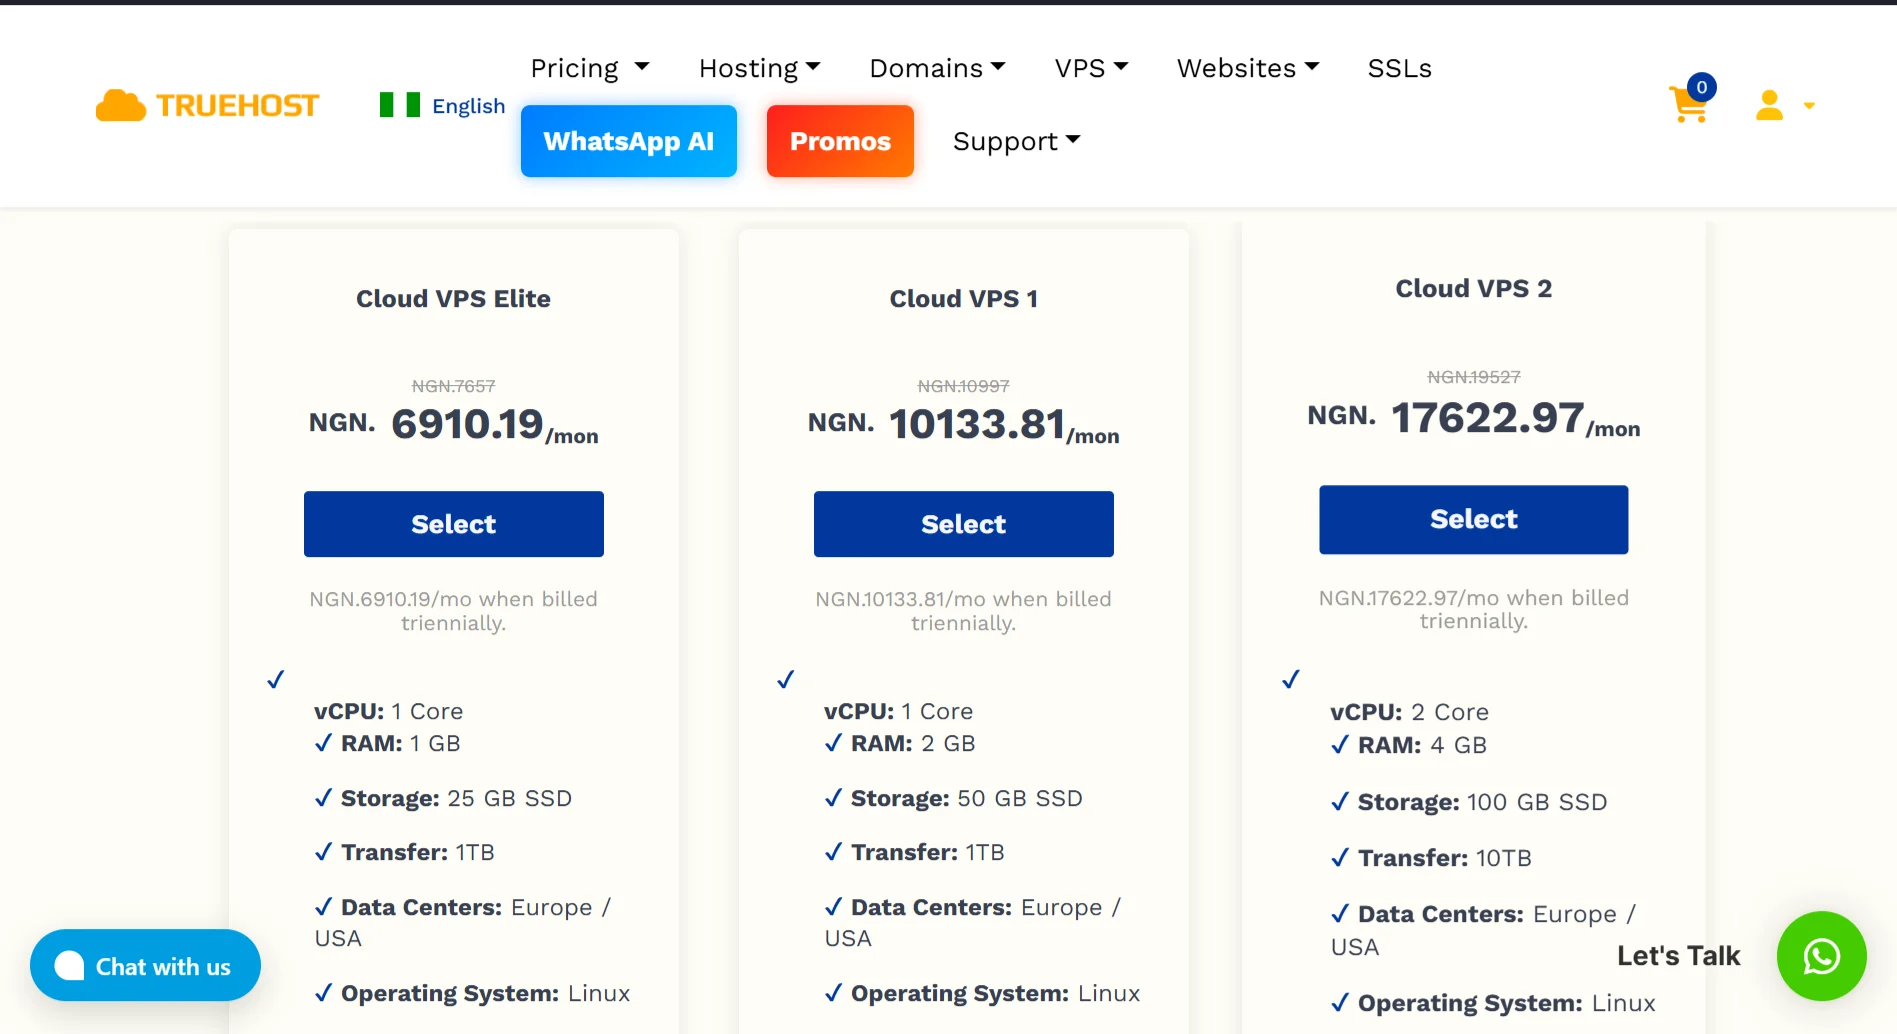Switch language via English link
This screenshot has width=1897, height=1034.
tap(468, 106)
